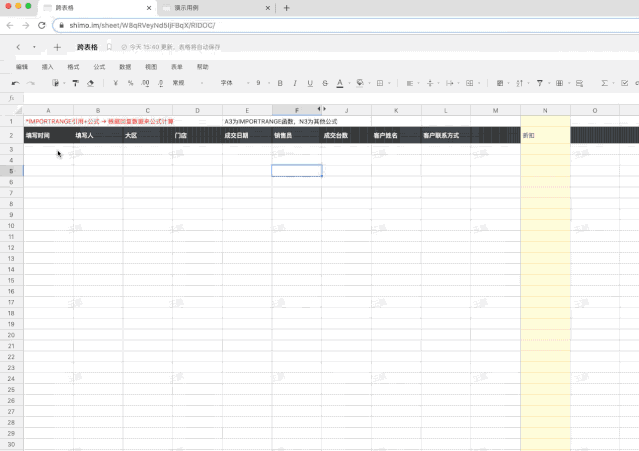Viewport: 639px width, 451px height.
Task: Open a new browser tab
Action: (x=286, y=8)
